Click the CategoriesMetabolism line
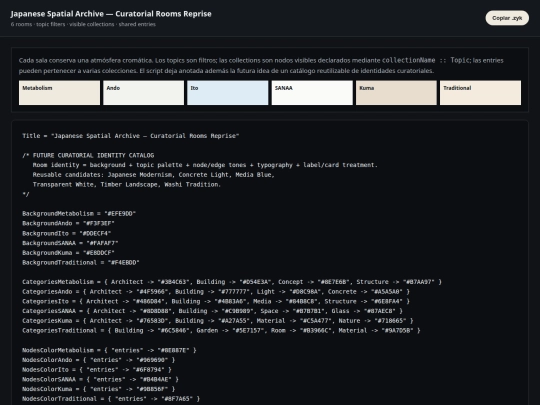 232,282
